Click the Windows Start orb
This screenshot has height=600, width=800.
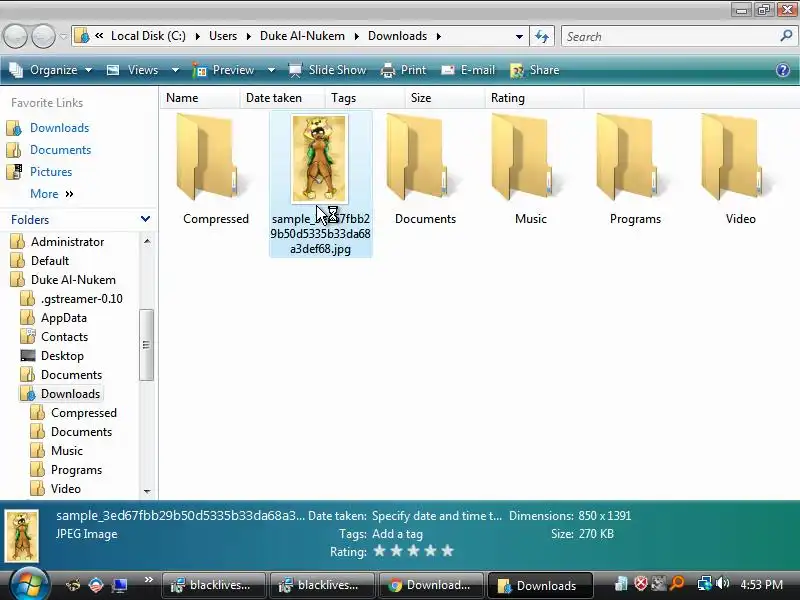[29, 585]
